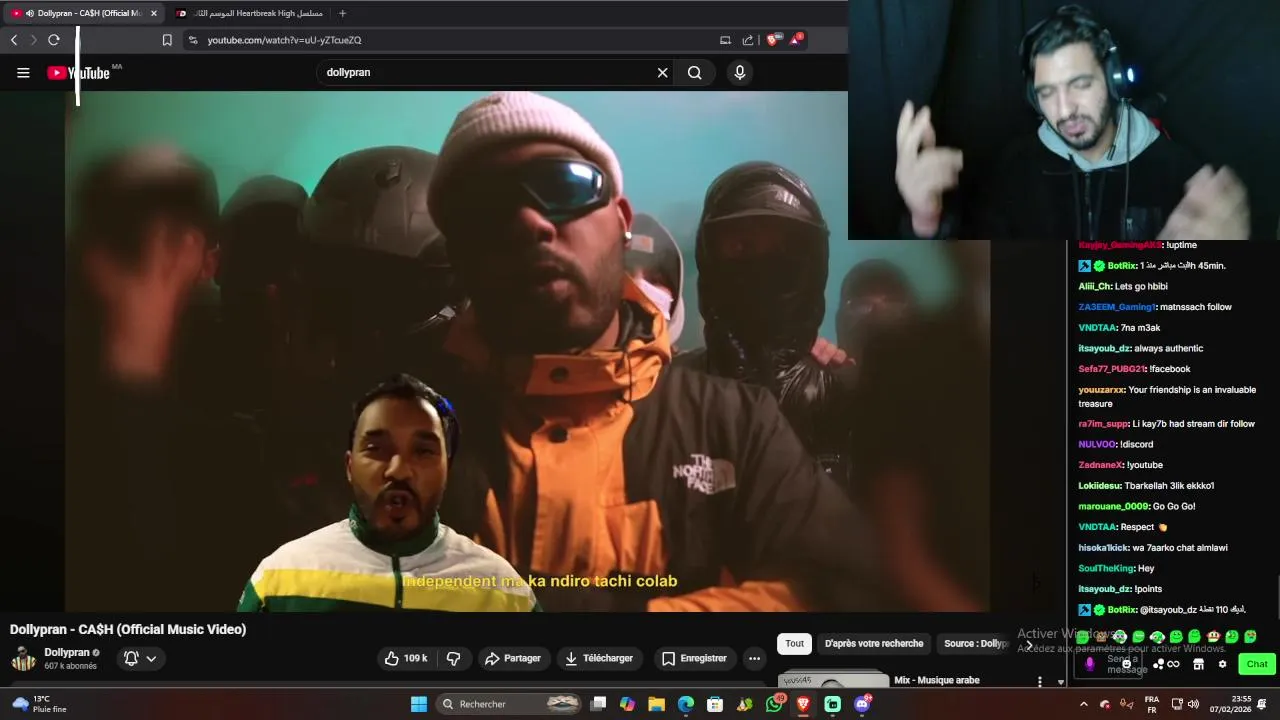Click BotRix on the 45min message
Image resolution: width=1280 pixels, height=720 pixels.
[1122, 266]
